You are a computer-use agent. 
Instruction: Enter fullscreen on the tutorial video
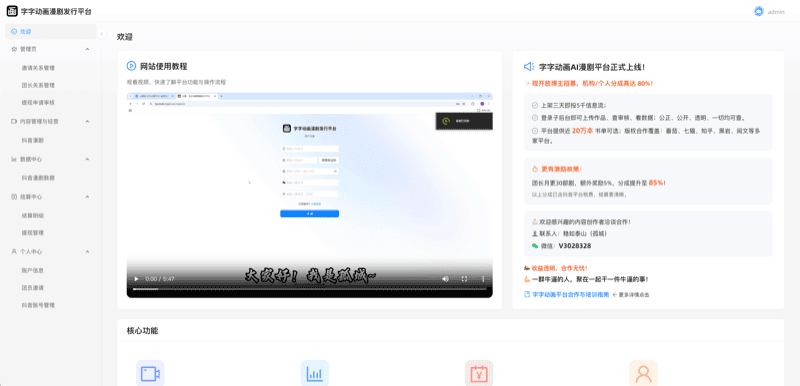(x=464, y=279)
